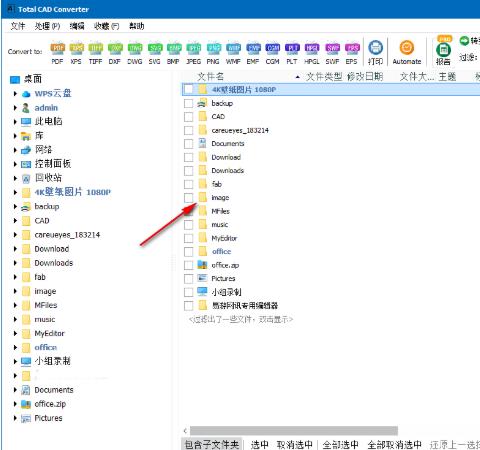Tick the Documents checkbox in file list
This screenshot has width=480, height=450.
click(x=189, y=144)
